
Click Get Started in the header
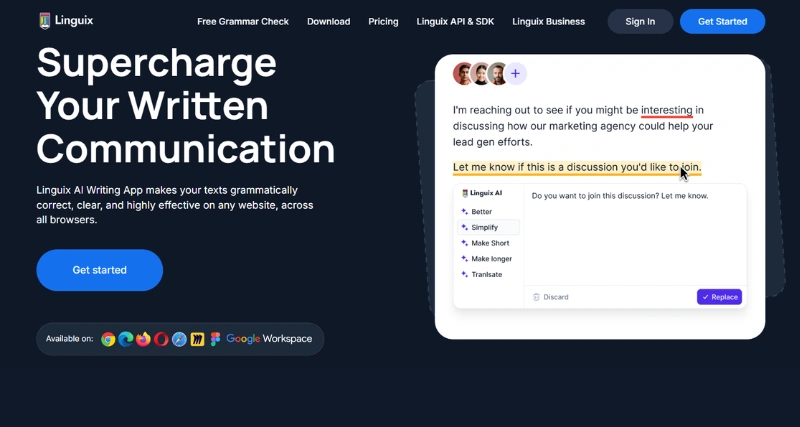tap(722, 21)
